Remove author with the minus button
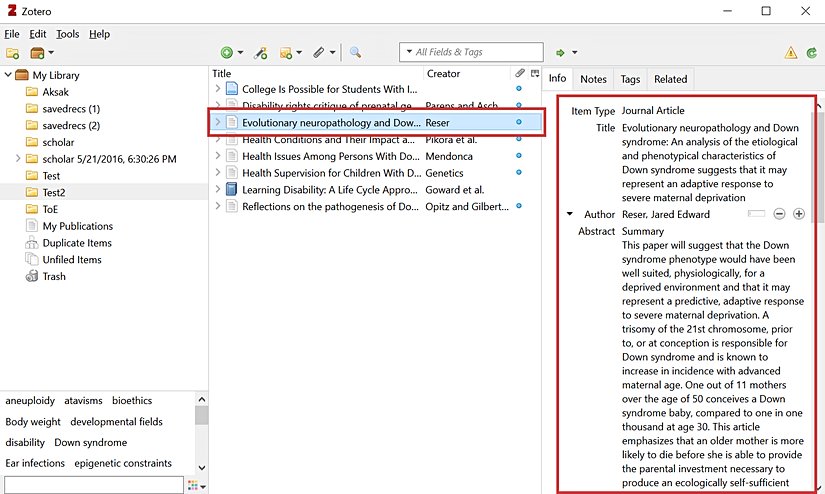Image resolution: width=825 pixels, height=494 pixels. coord(780,214)
